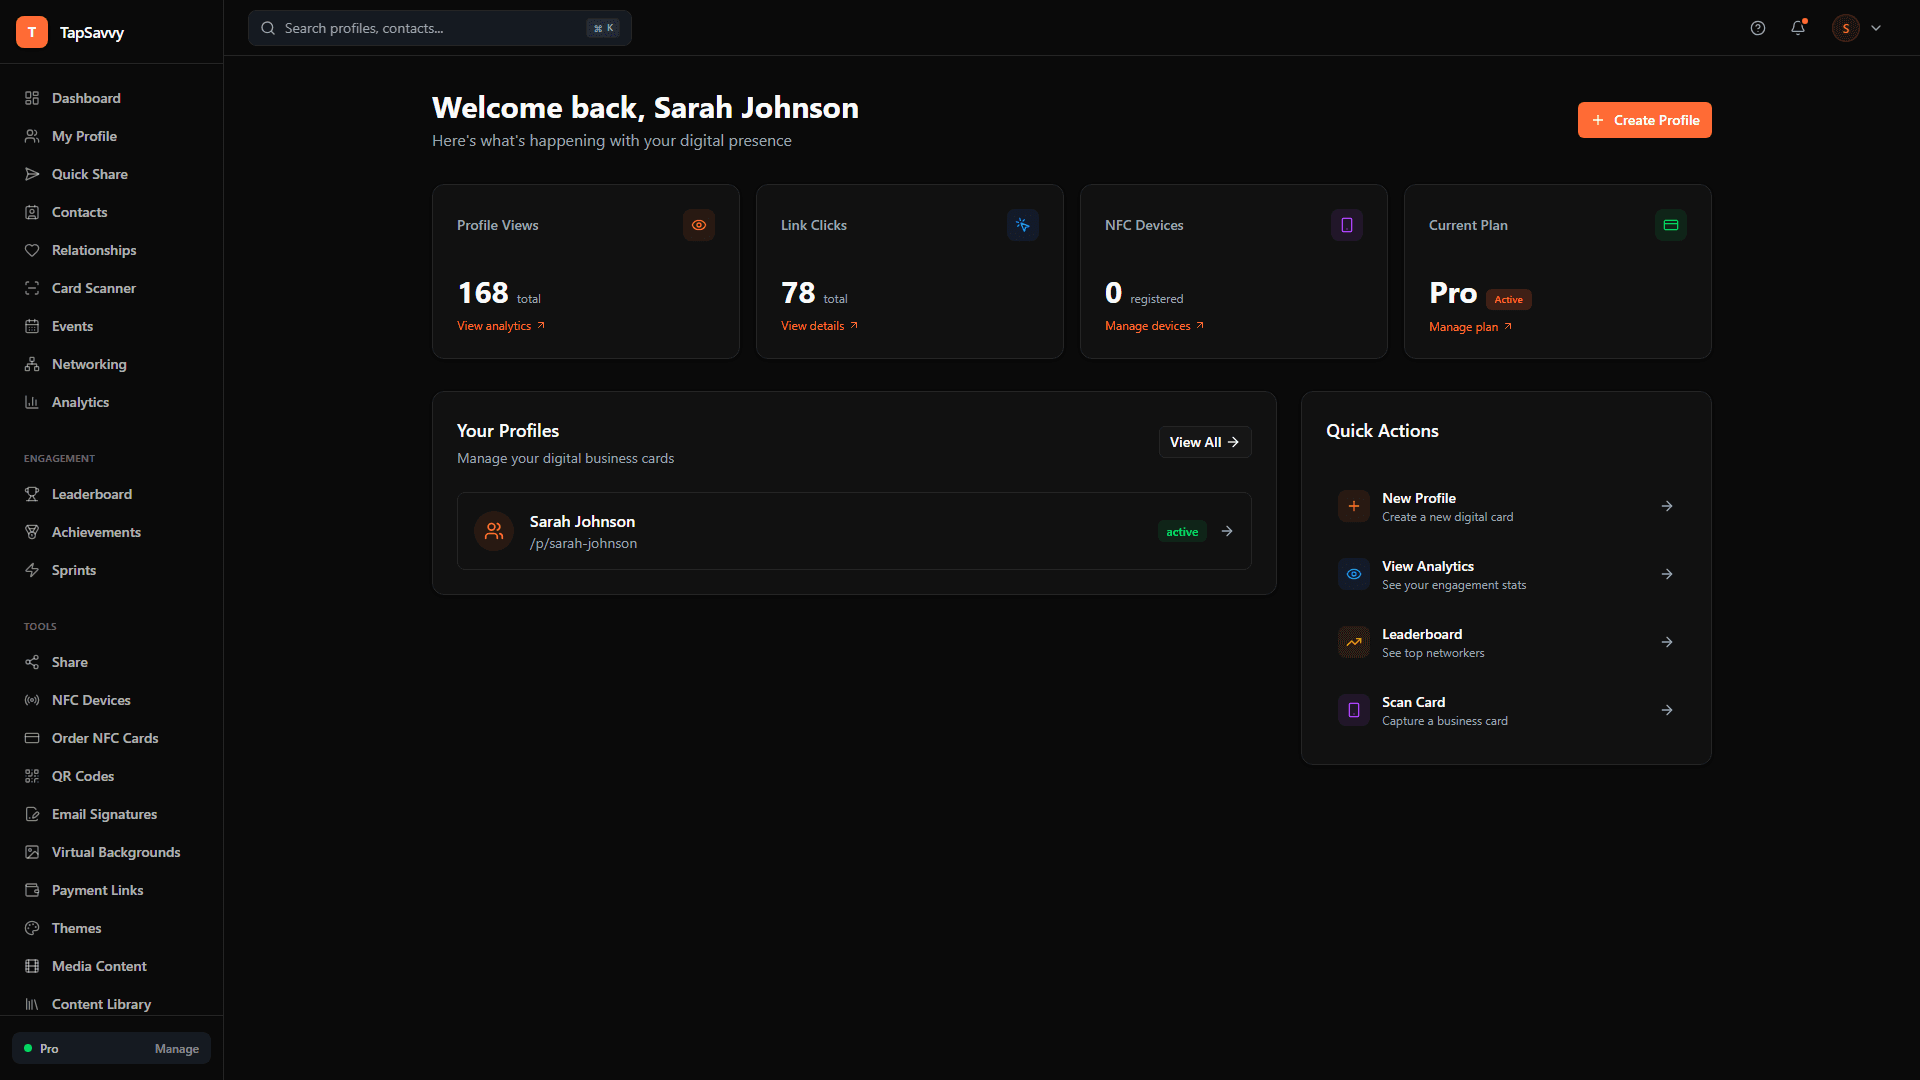Viewport: 1920px width, 1080px height.
Task: Click the arrow on Sarah Johnson profile row
Action: click(1227, 531)
